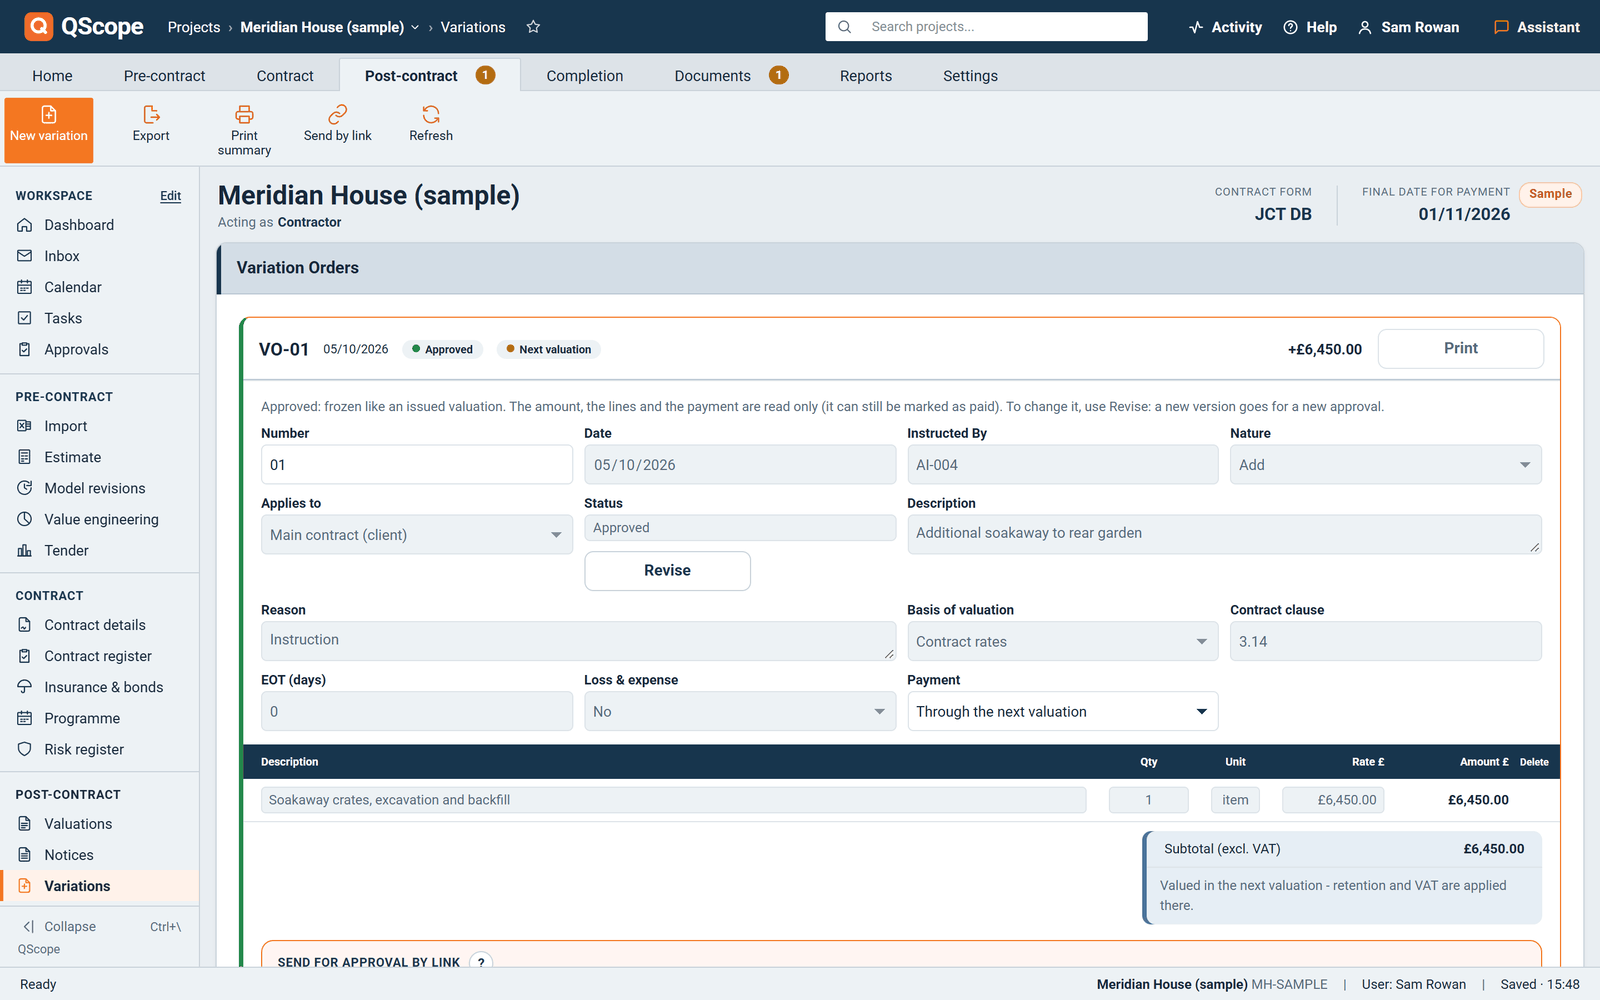This screenshot has height=1000, width=1600.
Task: Collapse the sidebar
Action: (x=60, y=927)
